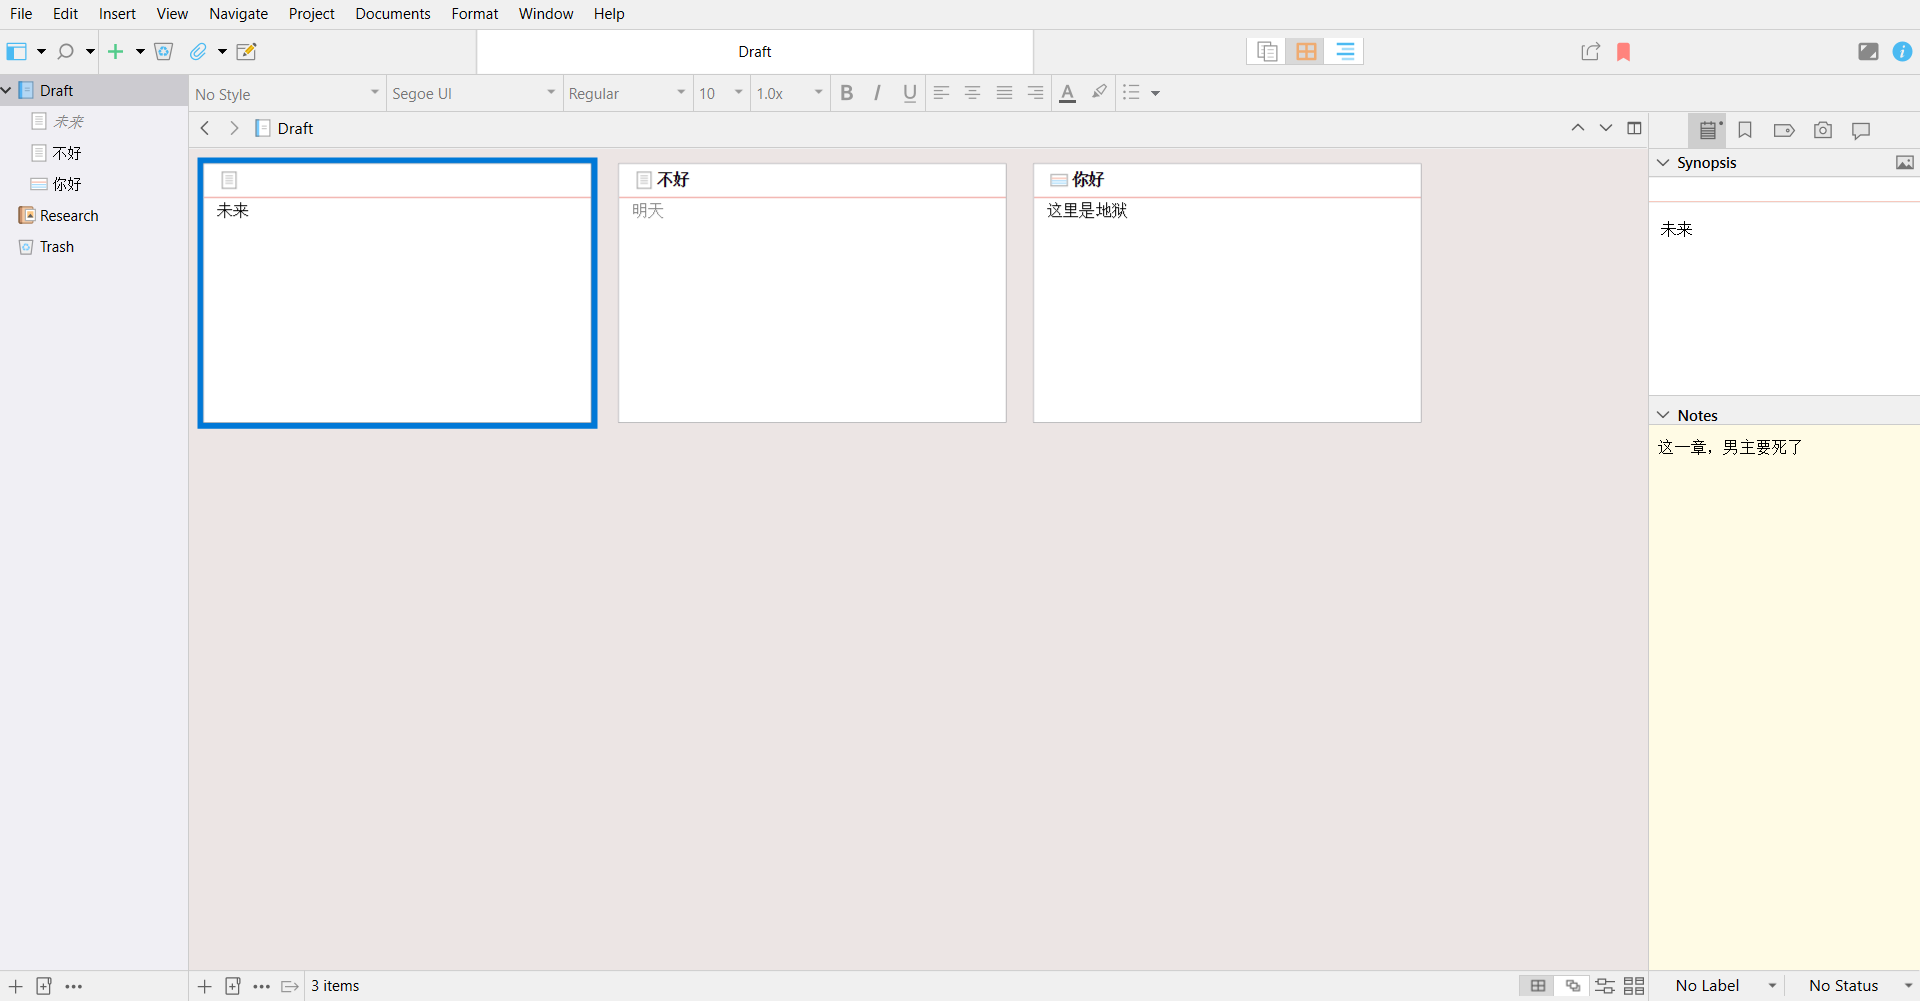The width and height of the screenshot is (1920, 1001).
Task: Click the blue Inspector info icon
Action: coord(1902,52)
